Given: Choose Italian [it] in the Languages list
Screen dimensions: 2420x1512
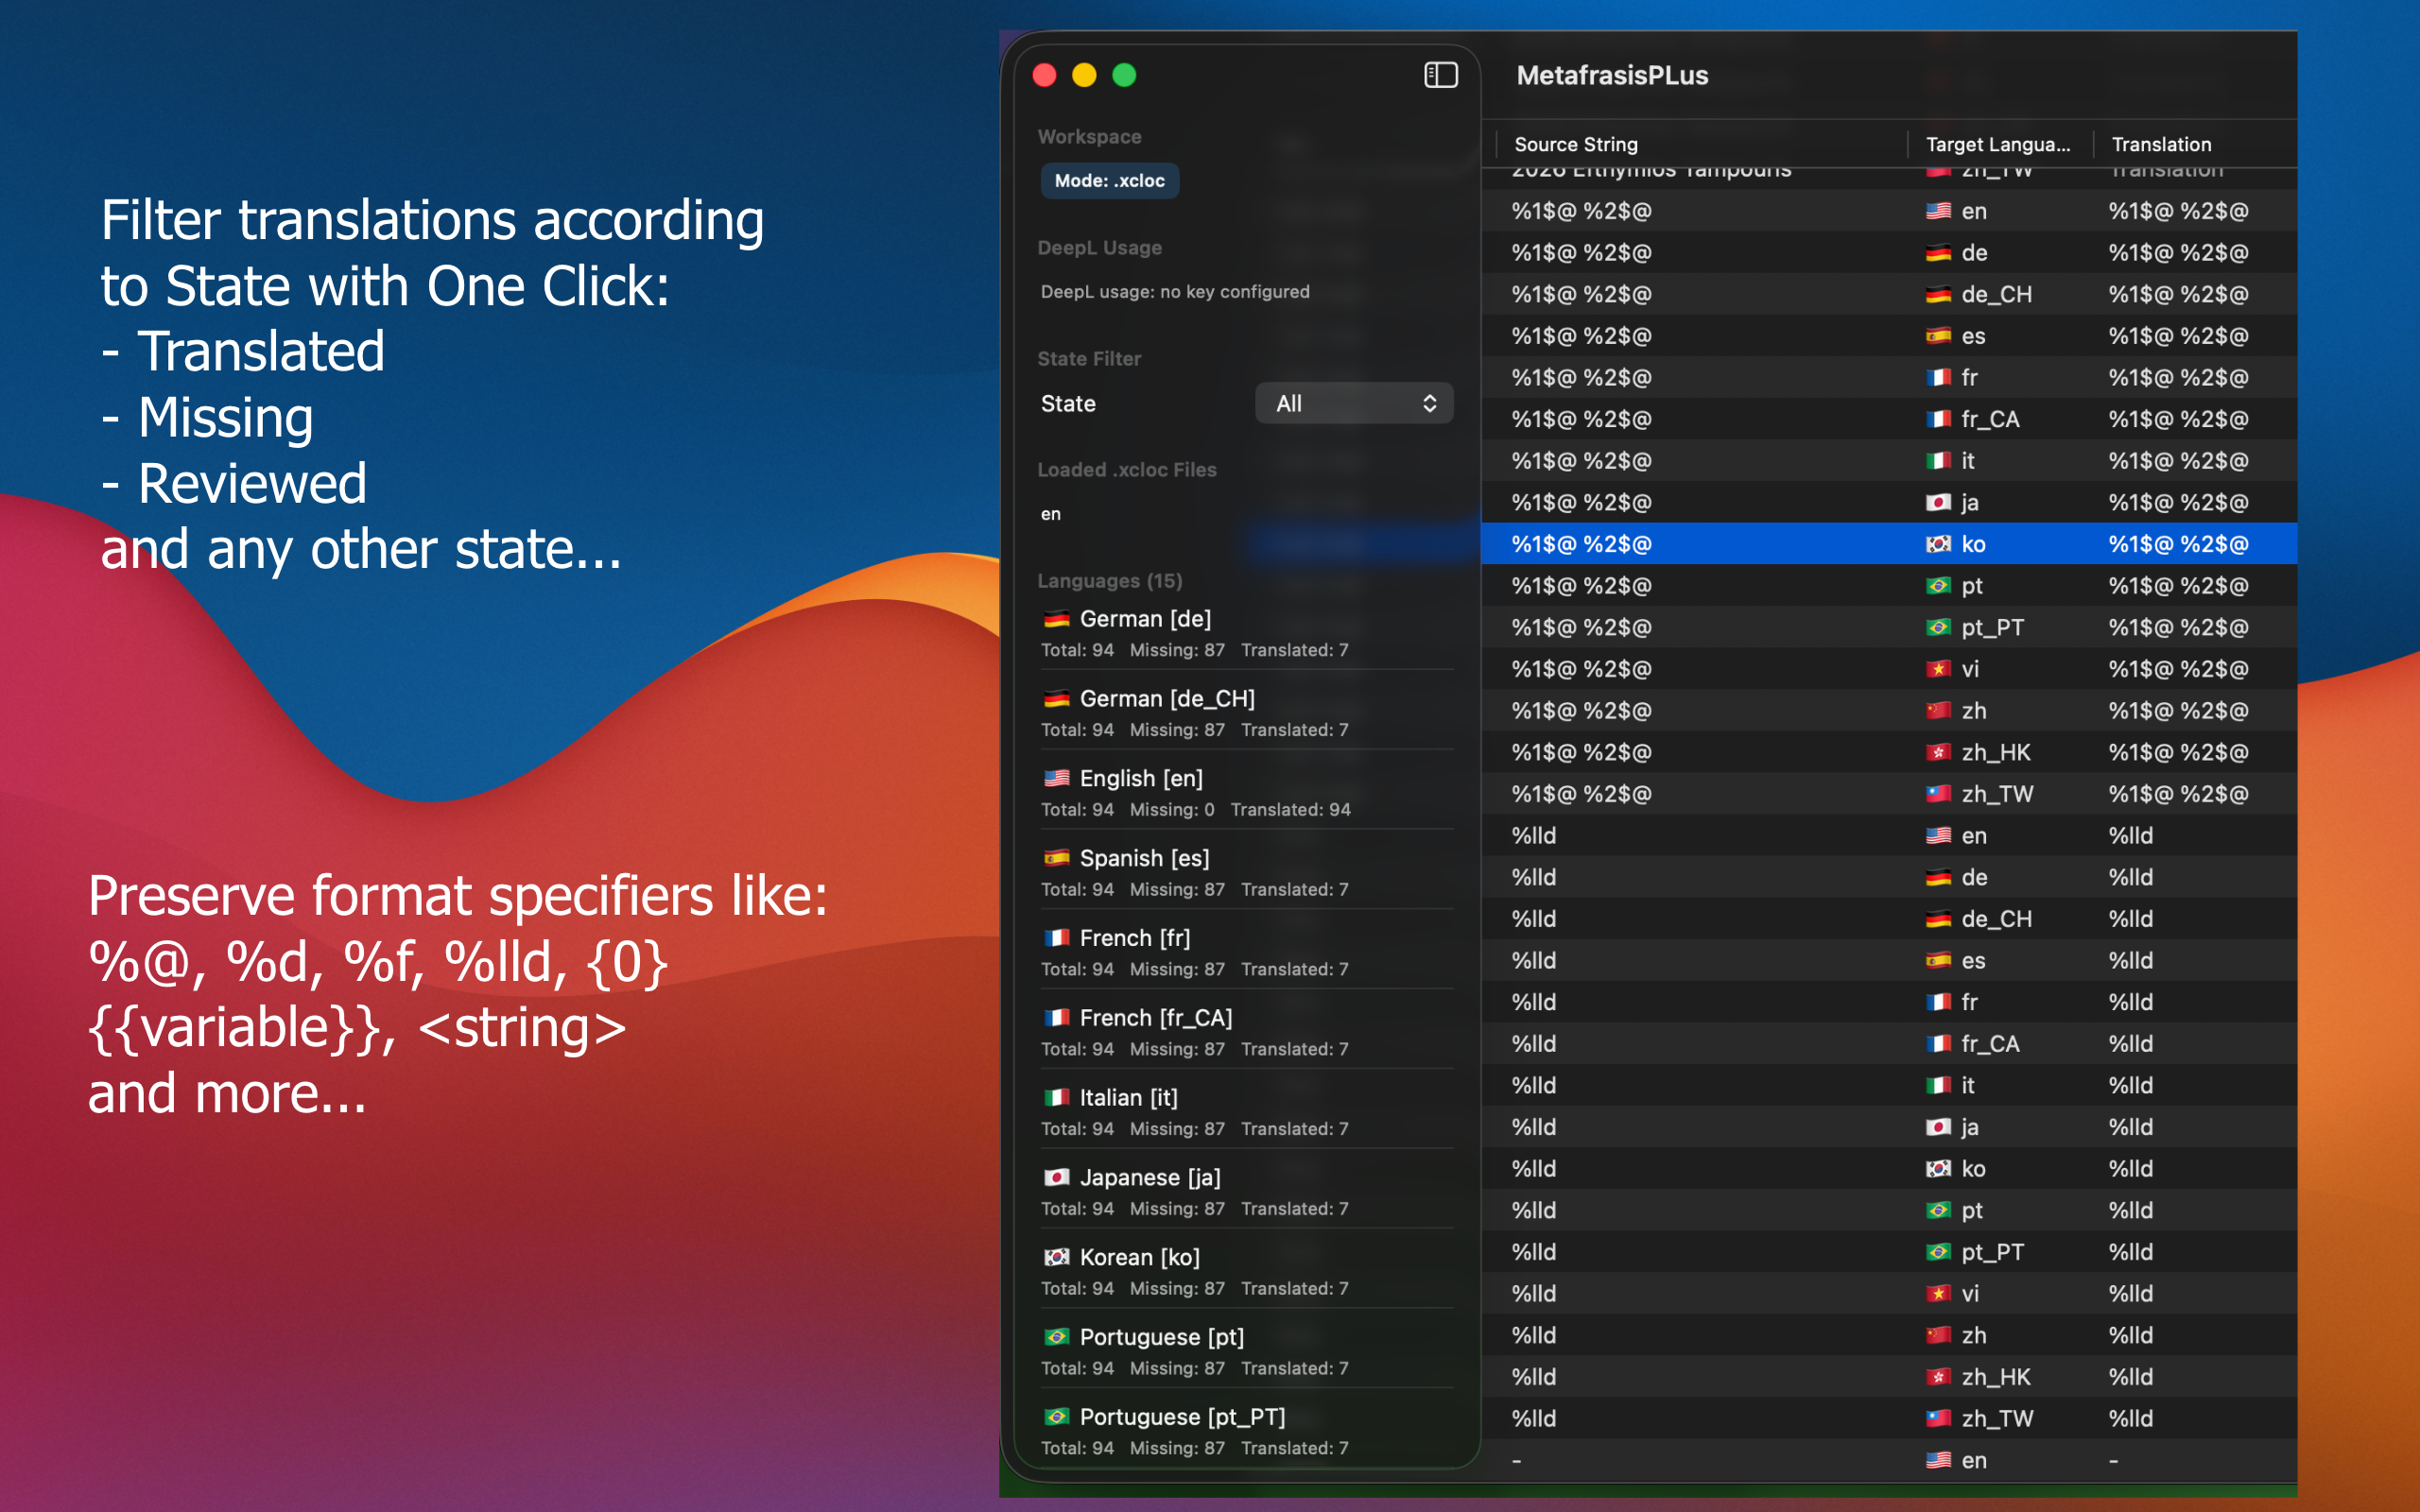Looking at the screenshot, I should pos(1246,1112).
